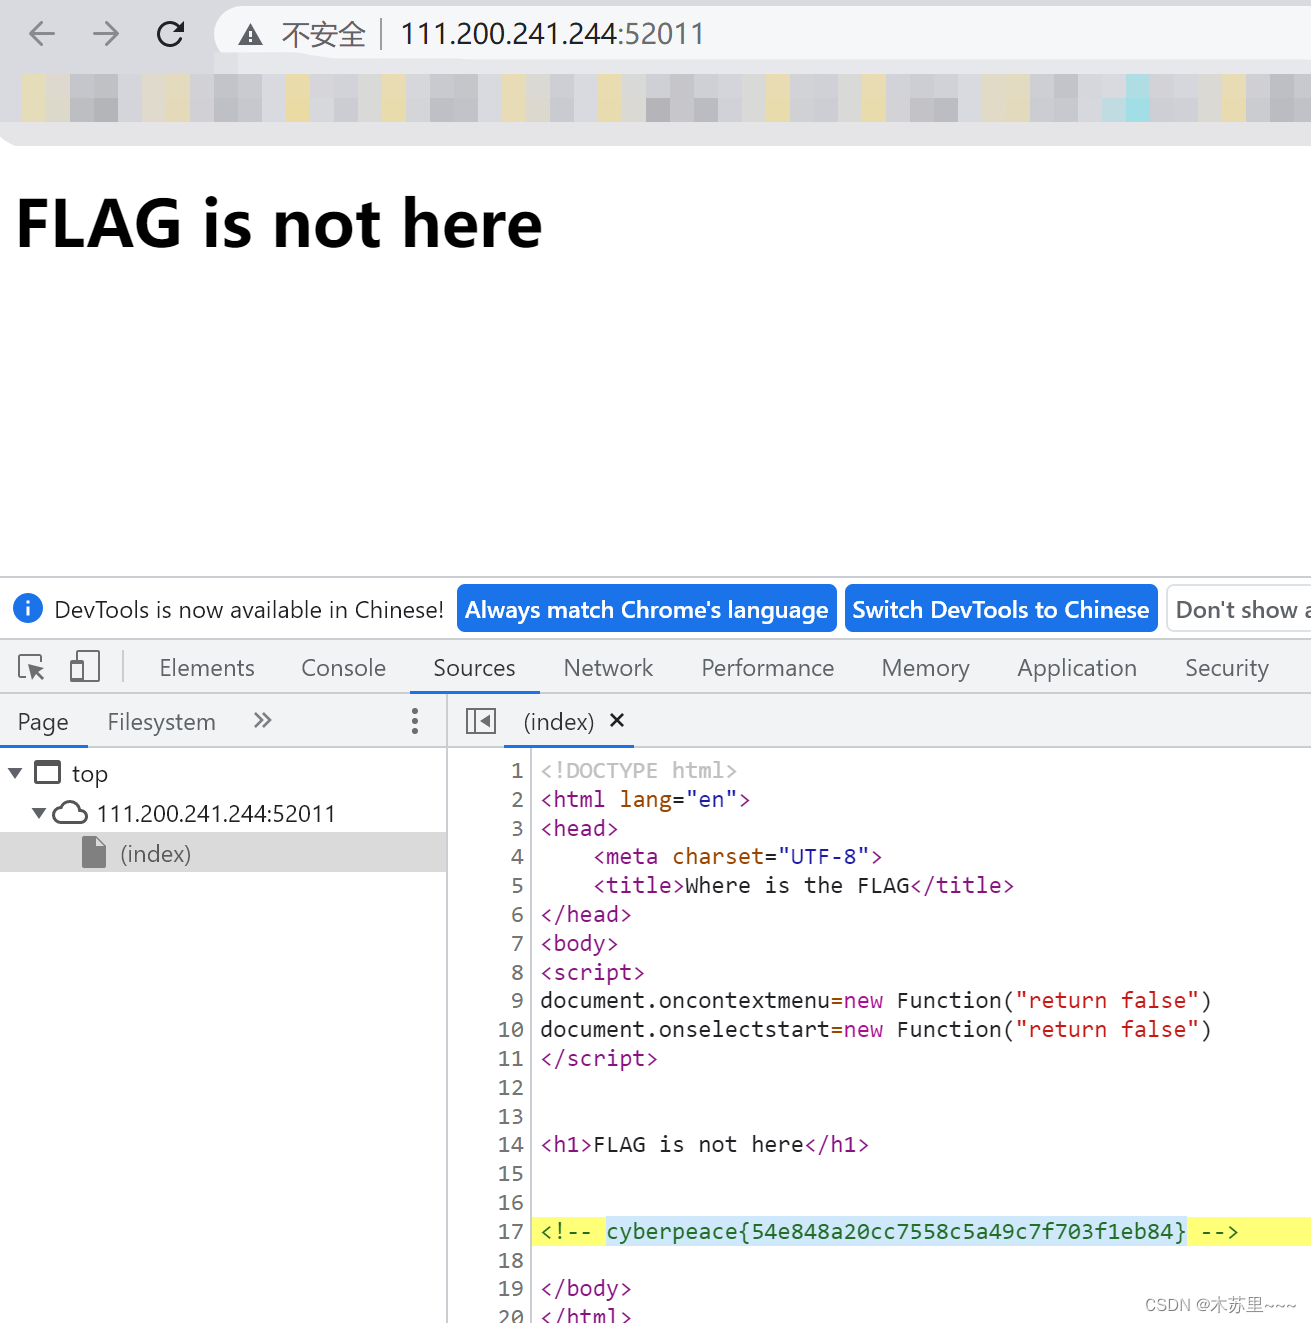Open the Elements tab
Screen dimensions: 1311x1323
tap(207, 668)
